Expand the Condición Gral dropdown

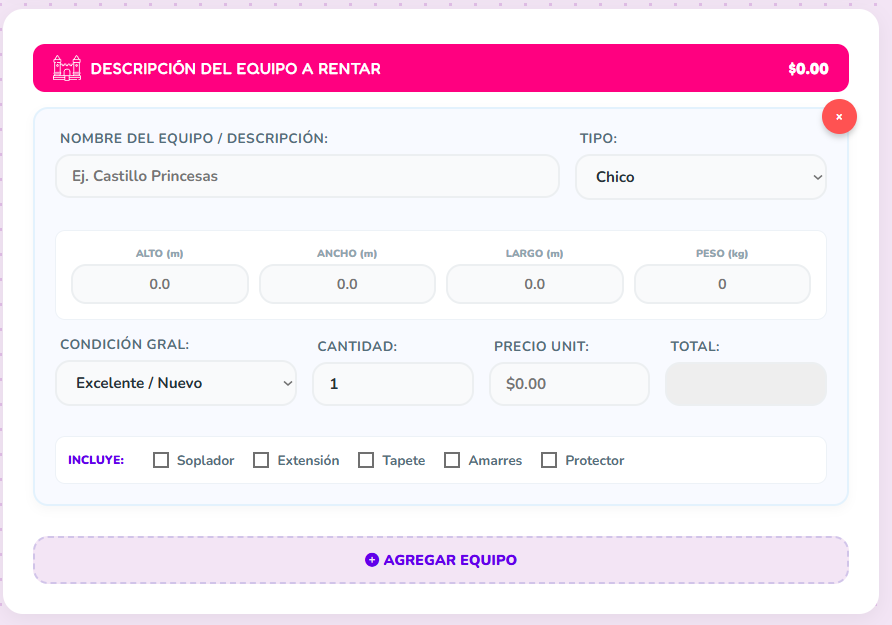[176, 383]
